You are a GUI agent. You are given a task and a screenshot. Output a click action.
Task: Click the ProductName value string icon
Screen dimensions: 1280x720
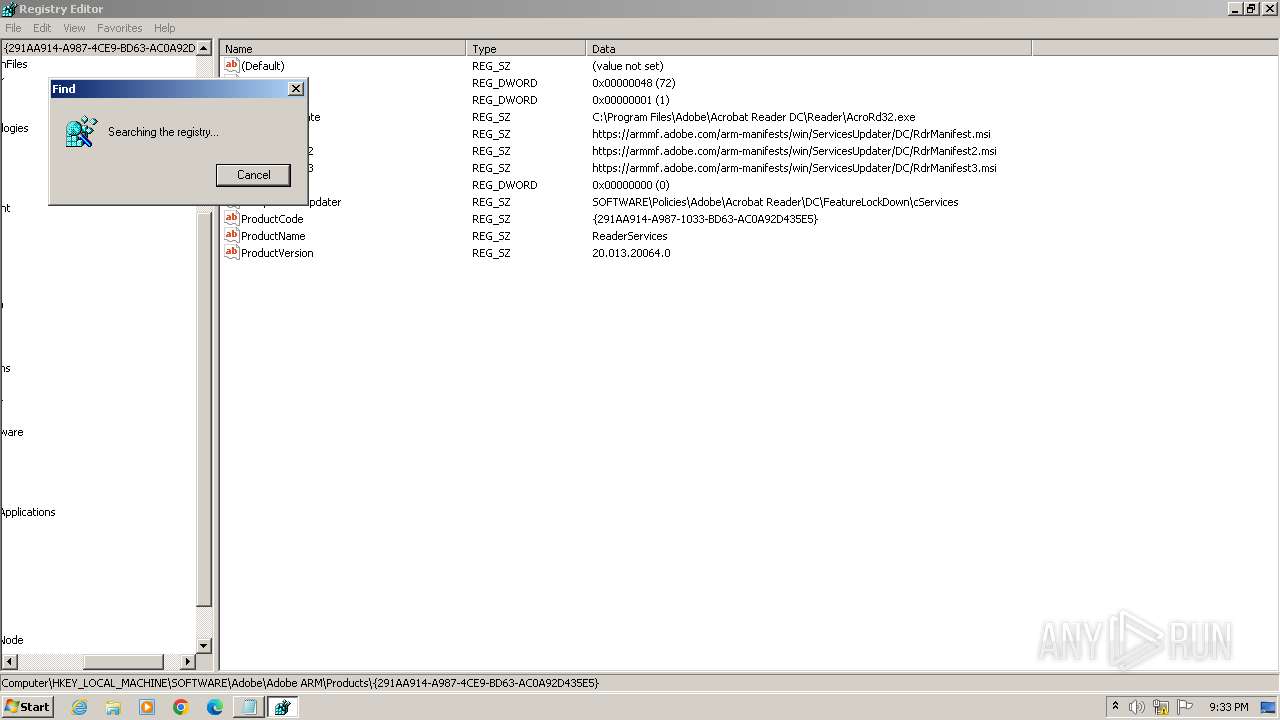(232, 236)
